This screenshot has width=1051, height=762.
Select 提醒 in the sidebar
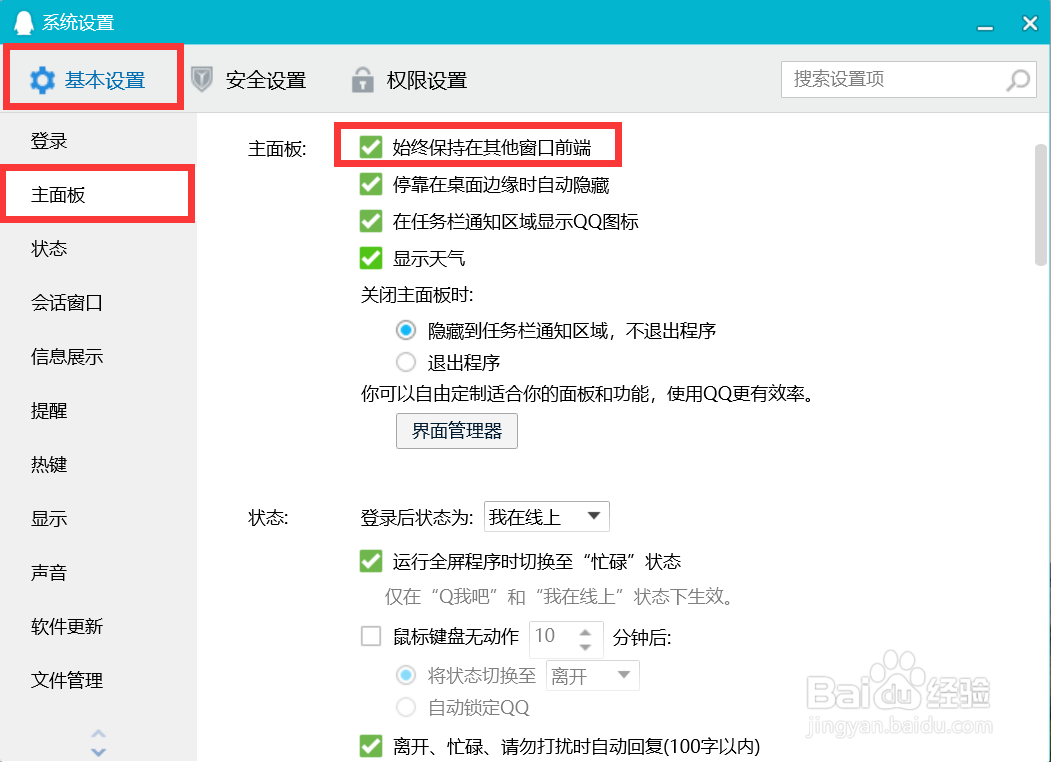[99, 411]
